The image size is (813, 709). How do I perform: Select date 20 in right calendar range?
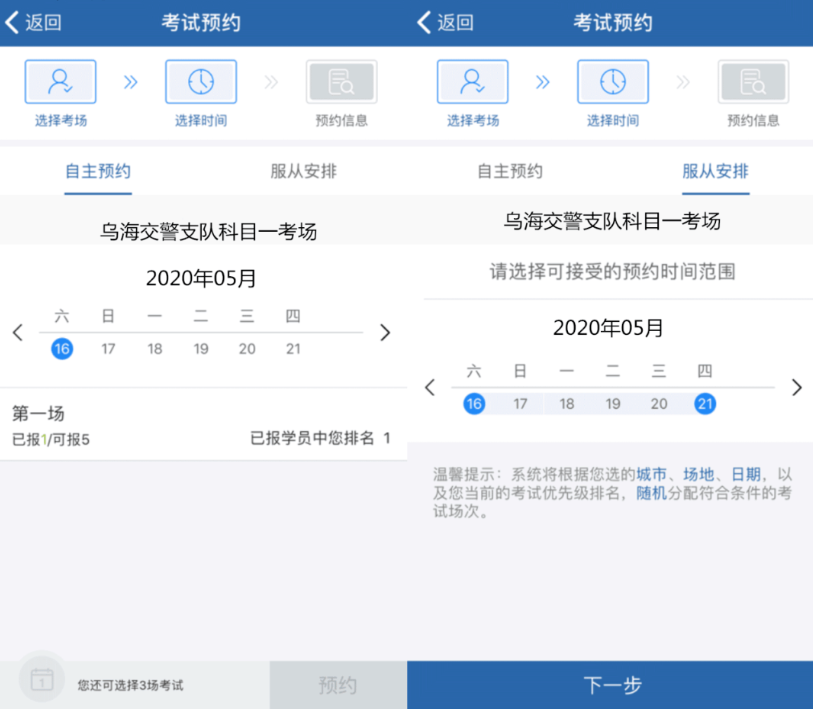660,404
